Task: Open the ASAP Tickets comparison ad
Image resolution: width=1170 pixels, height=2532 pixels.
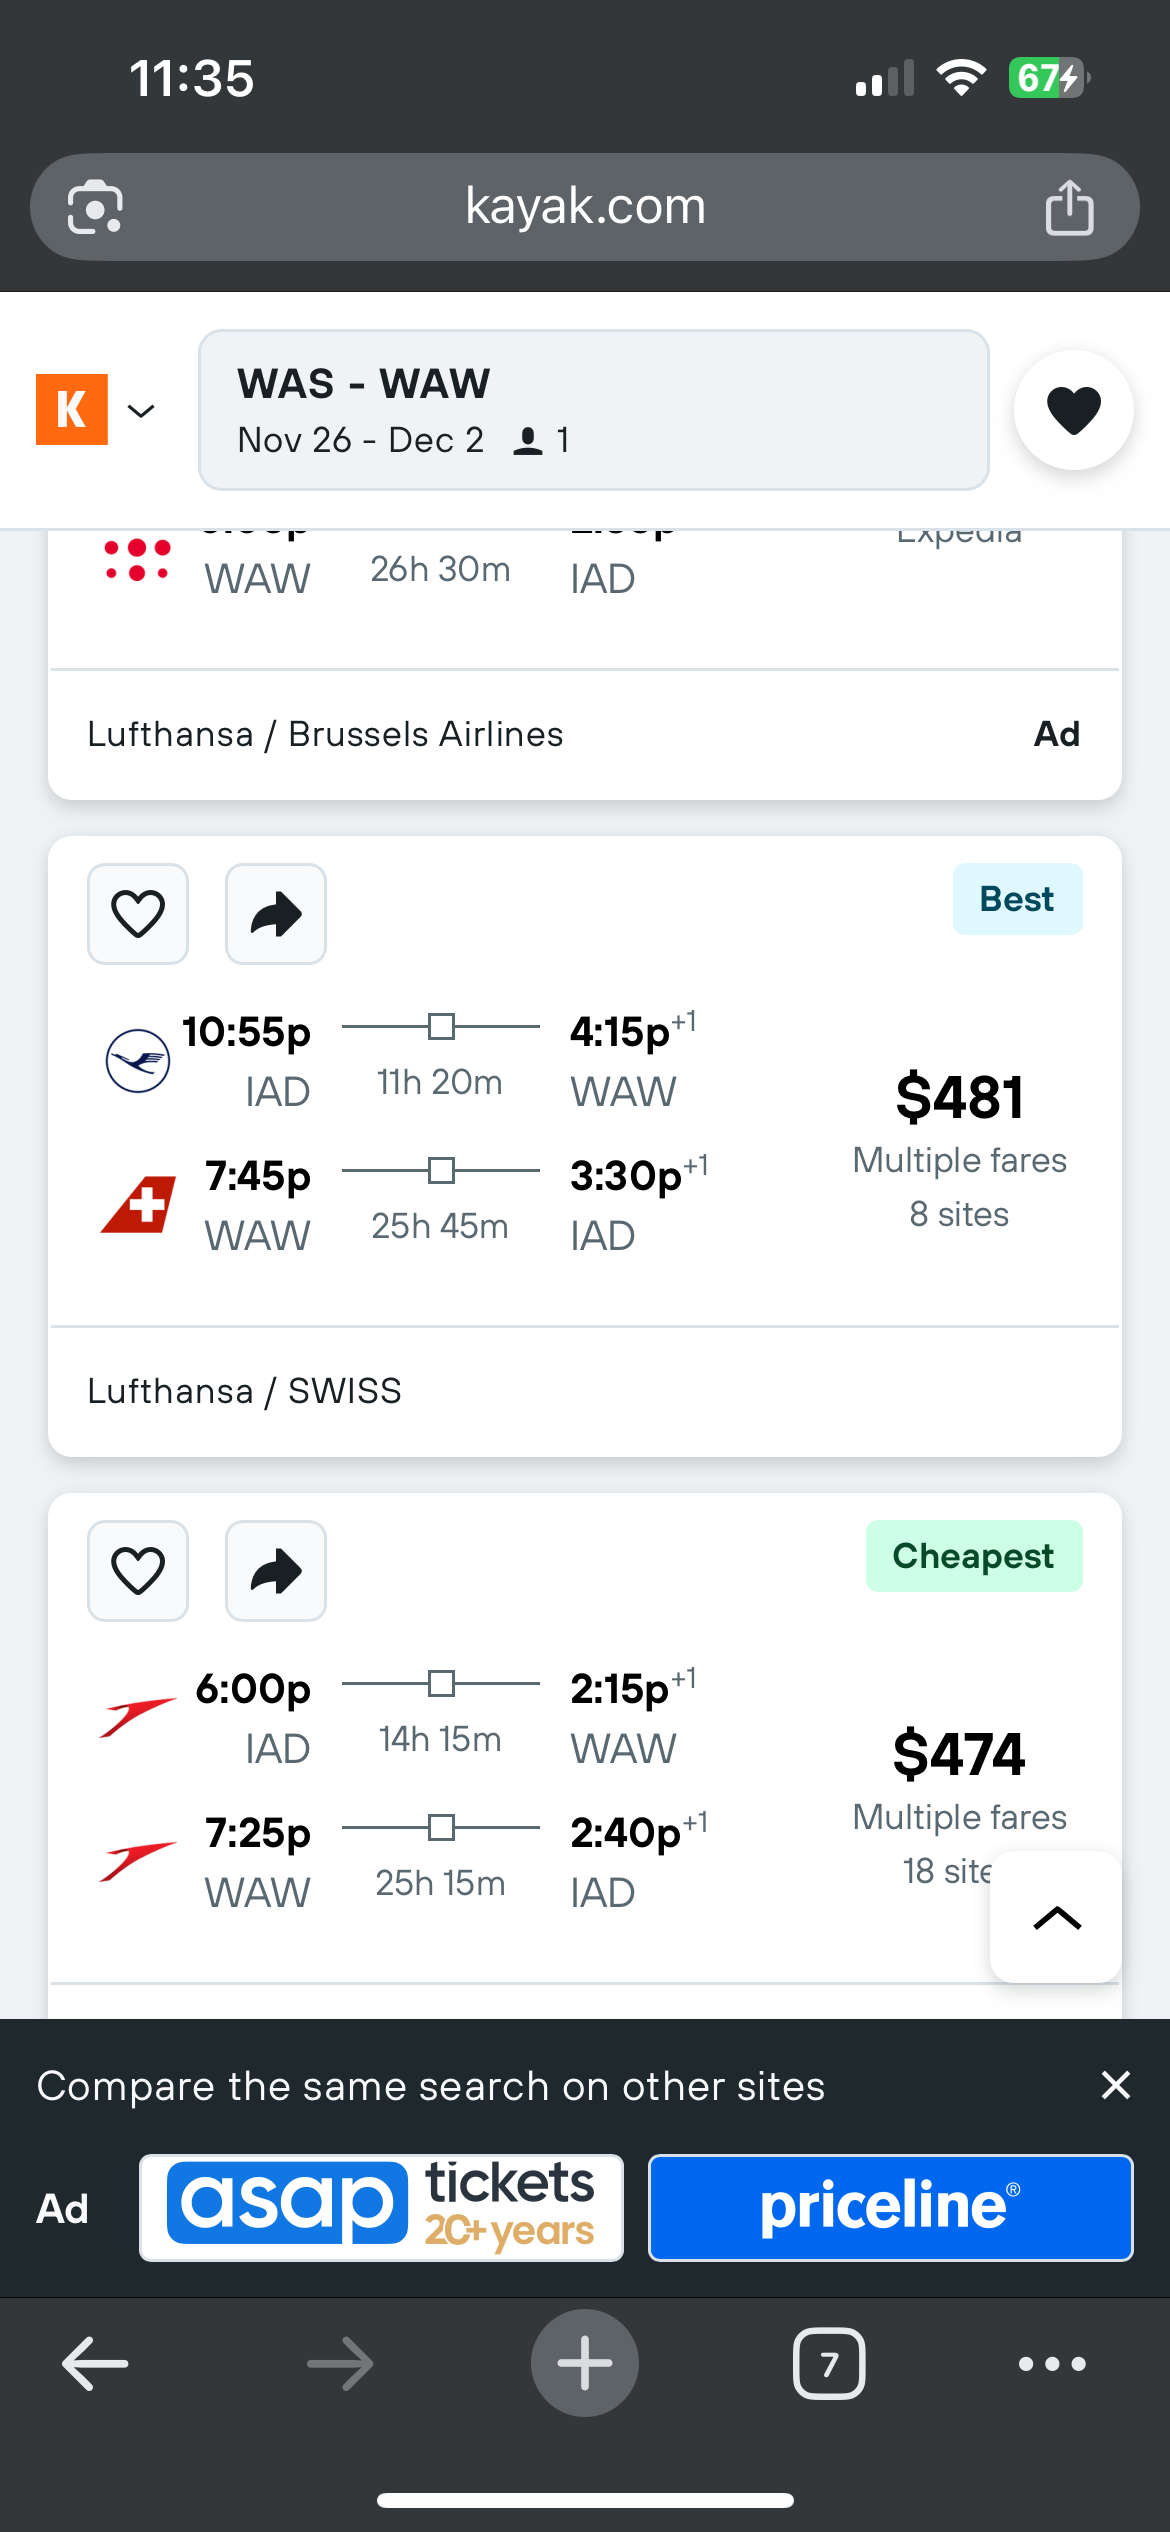Action: tap(381, 2208)
